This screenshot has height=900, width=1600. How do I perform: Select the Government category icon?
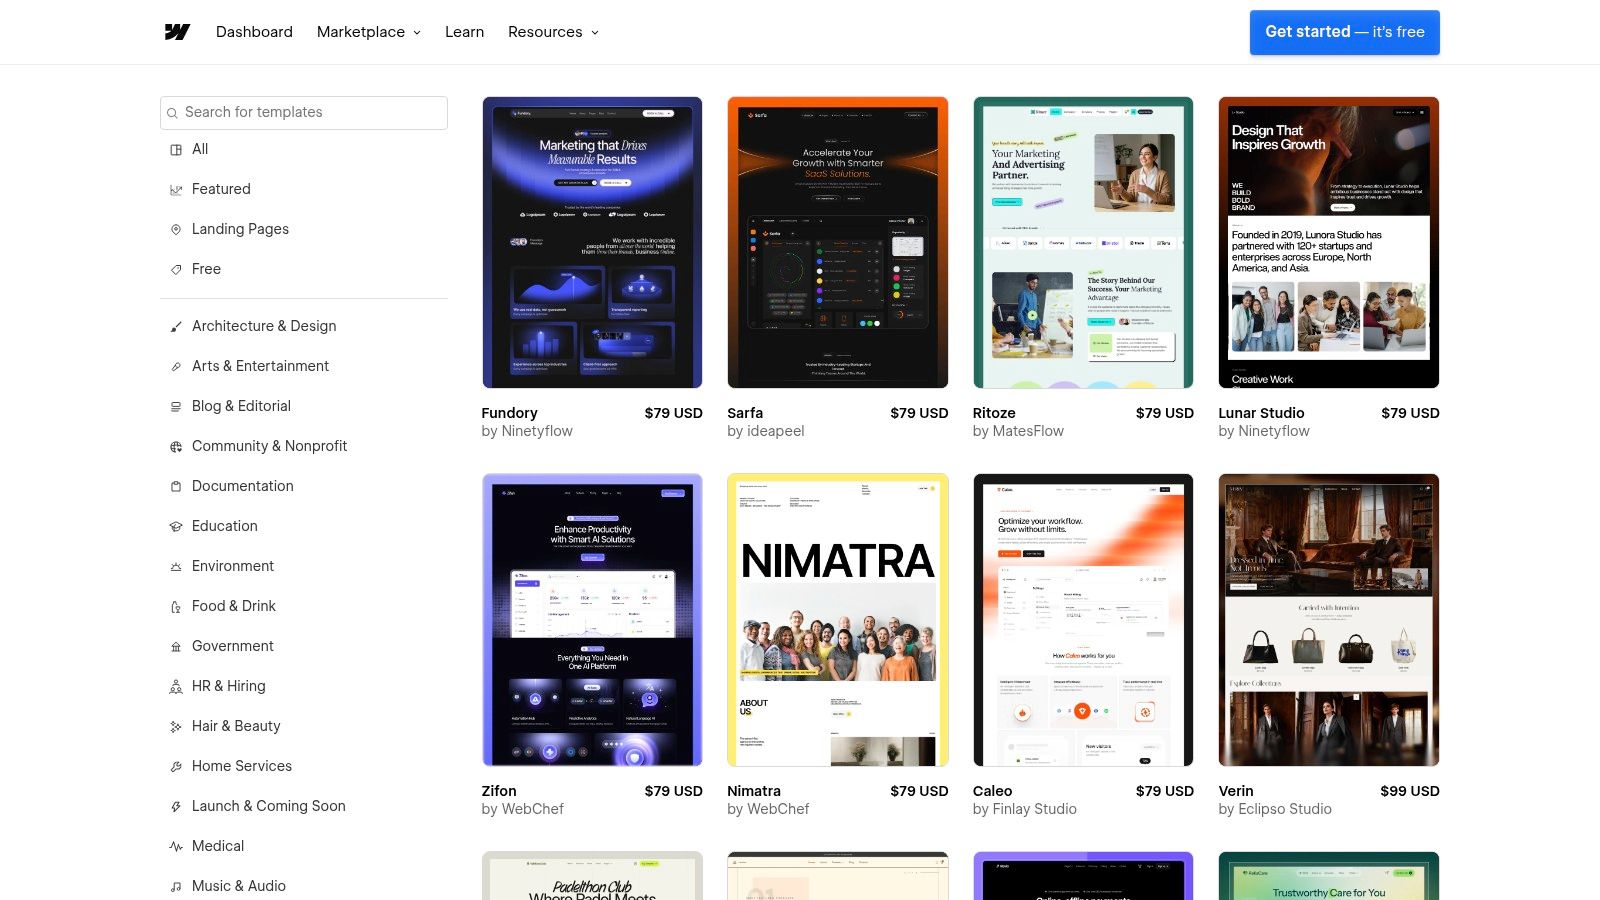pyautogui.click(x=175, y=646)
